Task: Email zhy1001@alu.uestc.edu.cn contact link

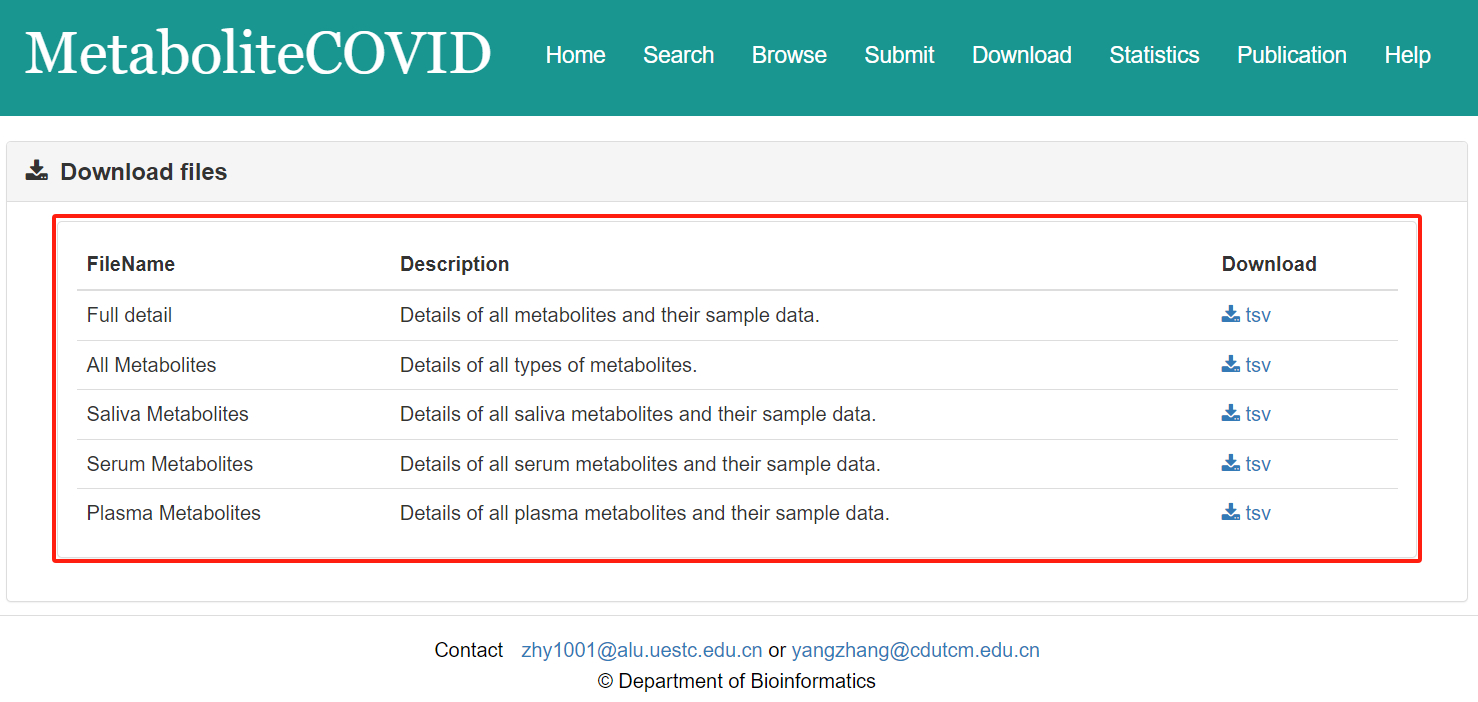Action: pos(642,650)
